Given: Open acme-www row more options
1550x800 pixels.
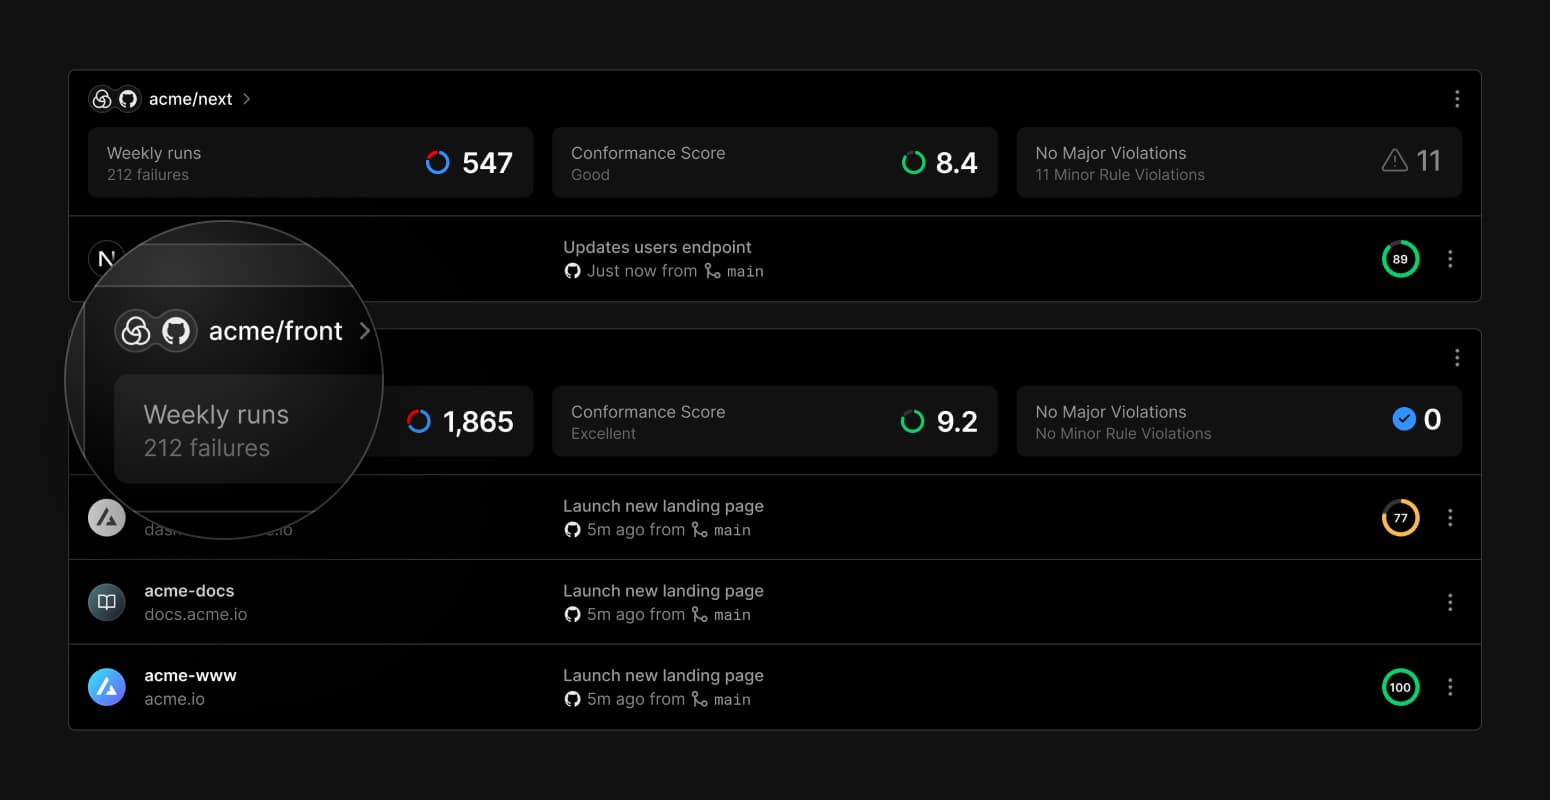Looking at the screenshot, I should (1450, 687).
